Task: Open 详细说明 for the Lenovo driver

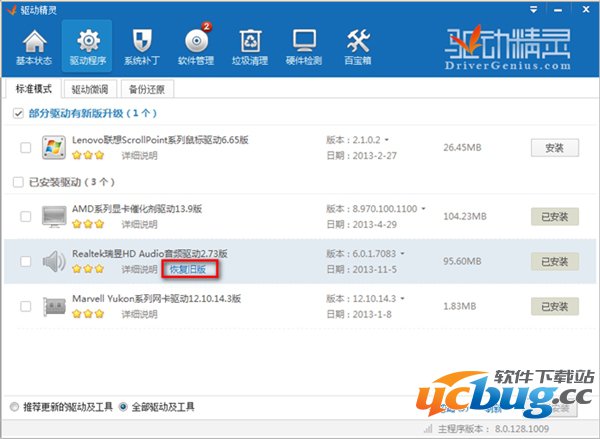Action: (x=140, y=155)
